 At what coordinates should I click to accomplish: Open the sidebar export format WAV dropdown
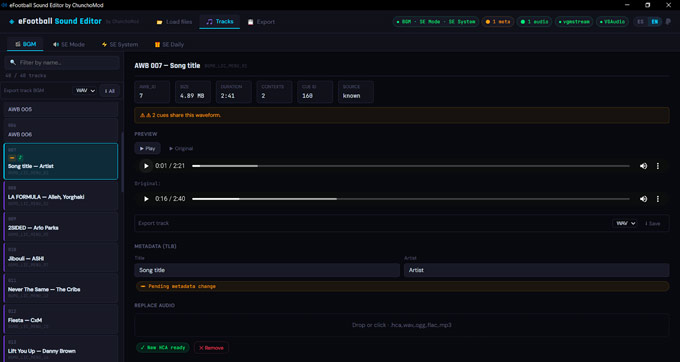[x=85, y=91]
